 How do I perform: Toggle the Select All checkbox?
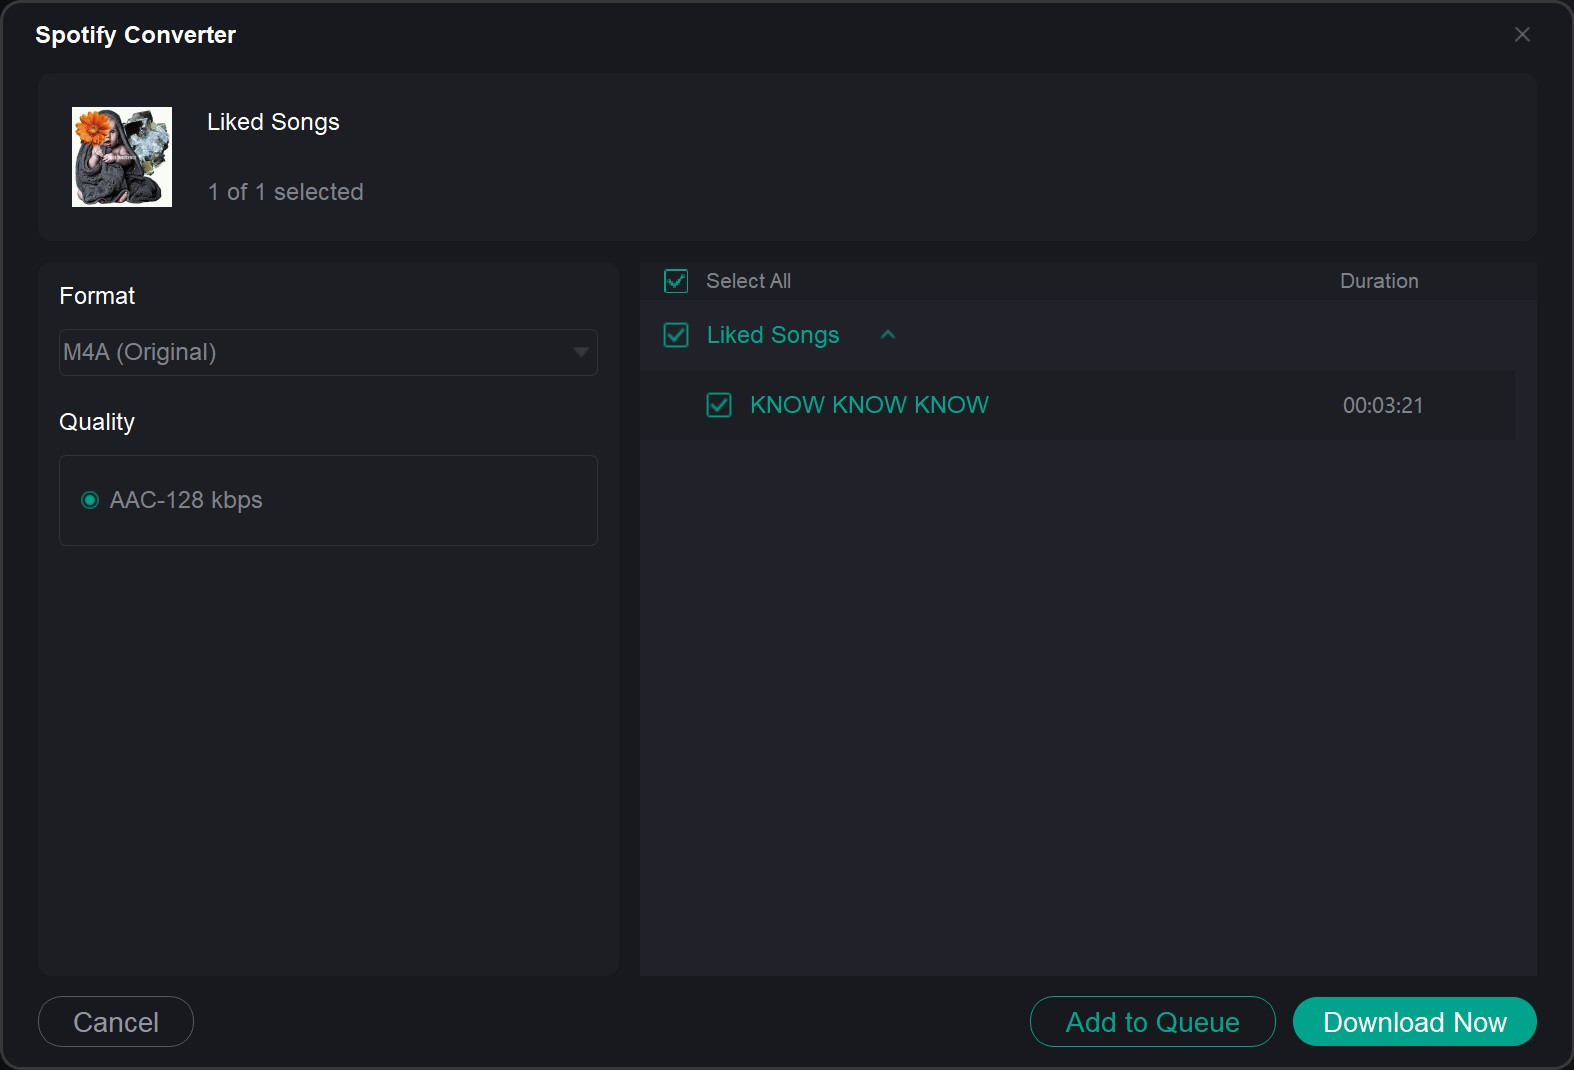[676, 281]
